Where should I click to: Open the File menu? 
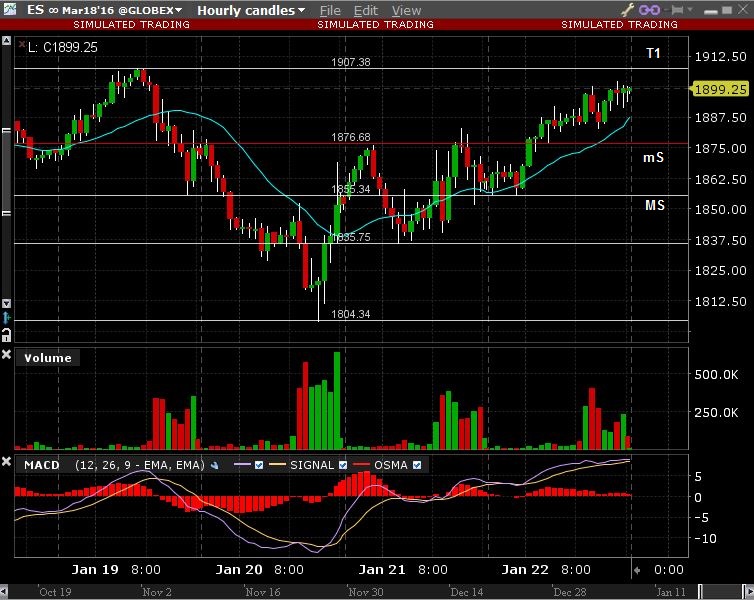[330, 10]
